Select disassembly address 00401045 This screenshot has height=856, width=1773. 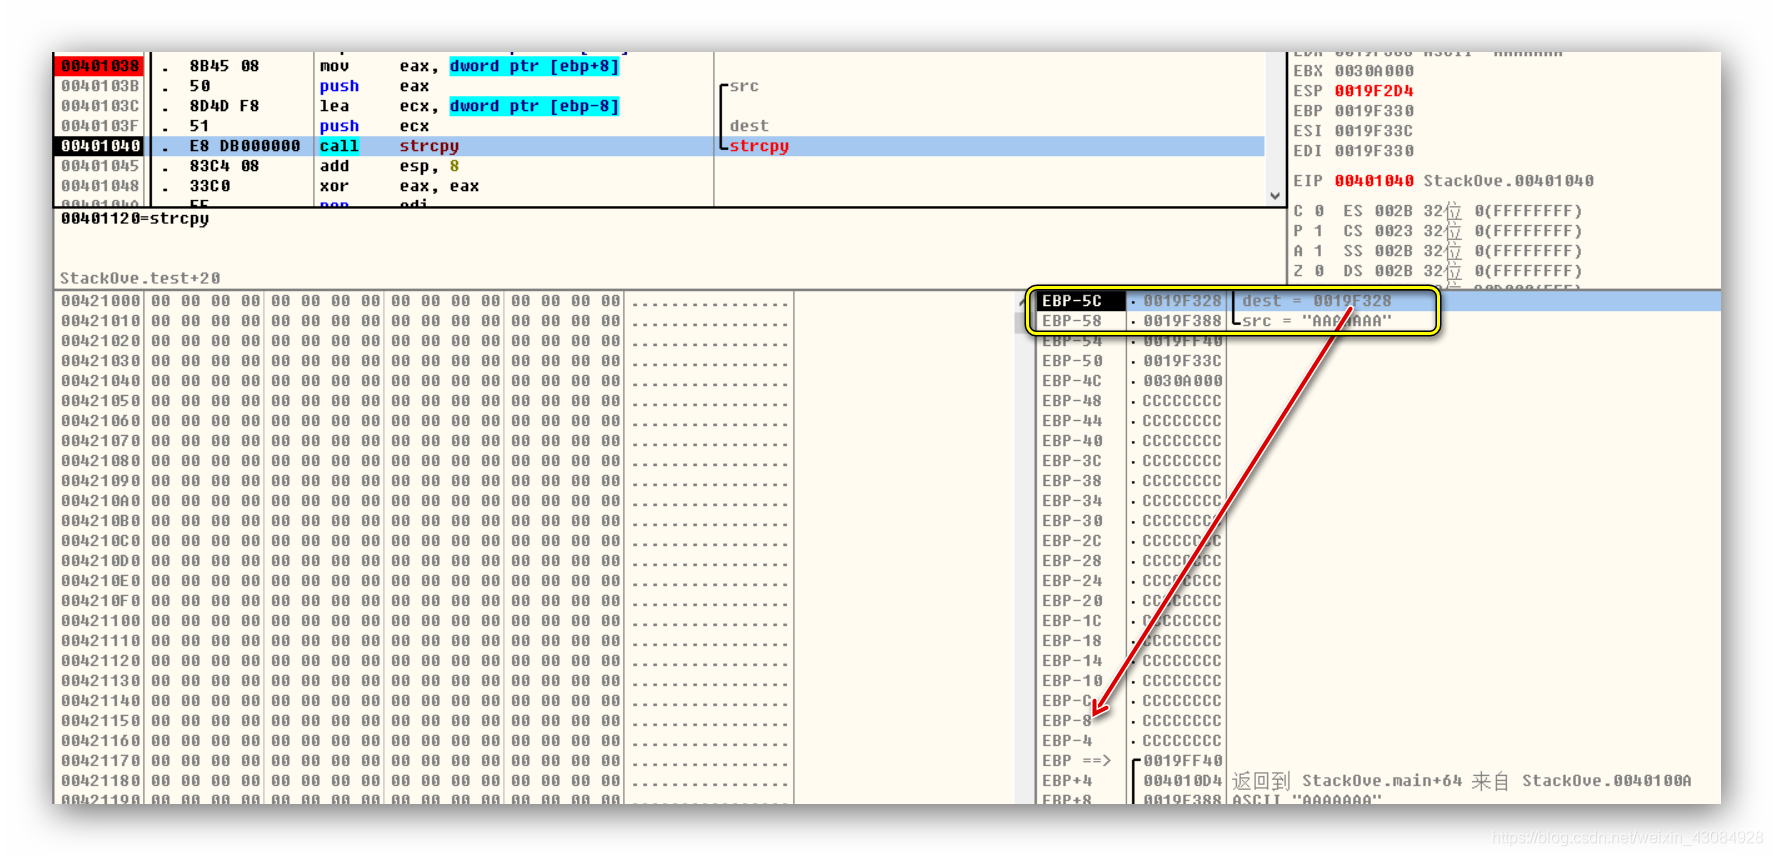[x=99, y=166]
